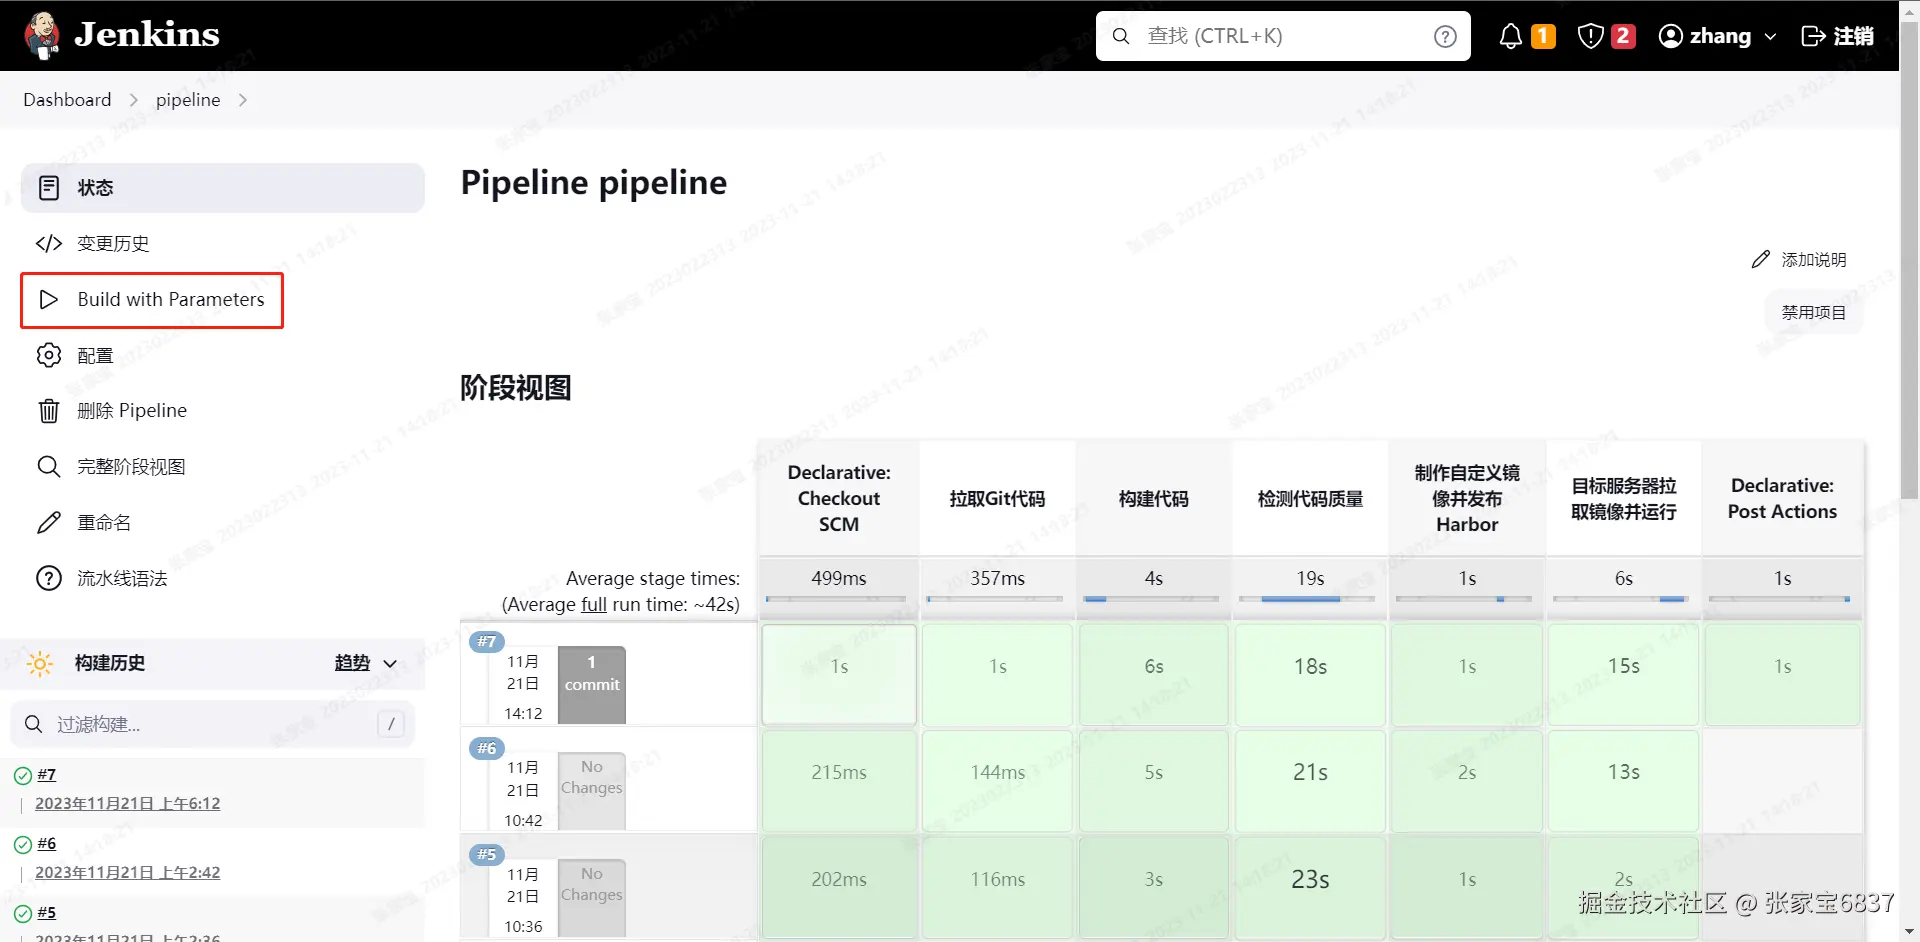Open build #7 link in history

coord(47,775)
